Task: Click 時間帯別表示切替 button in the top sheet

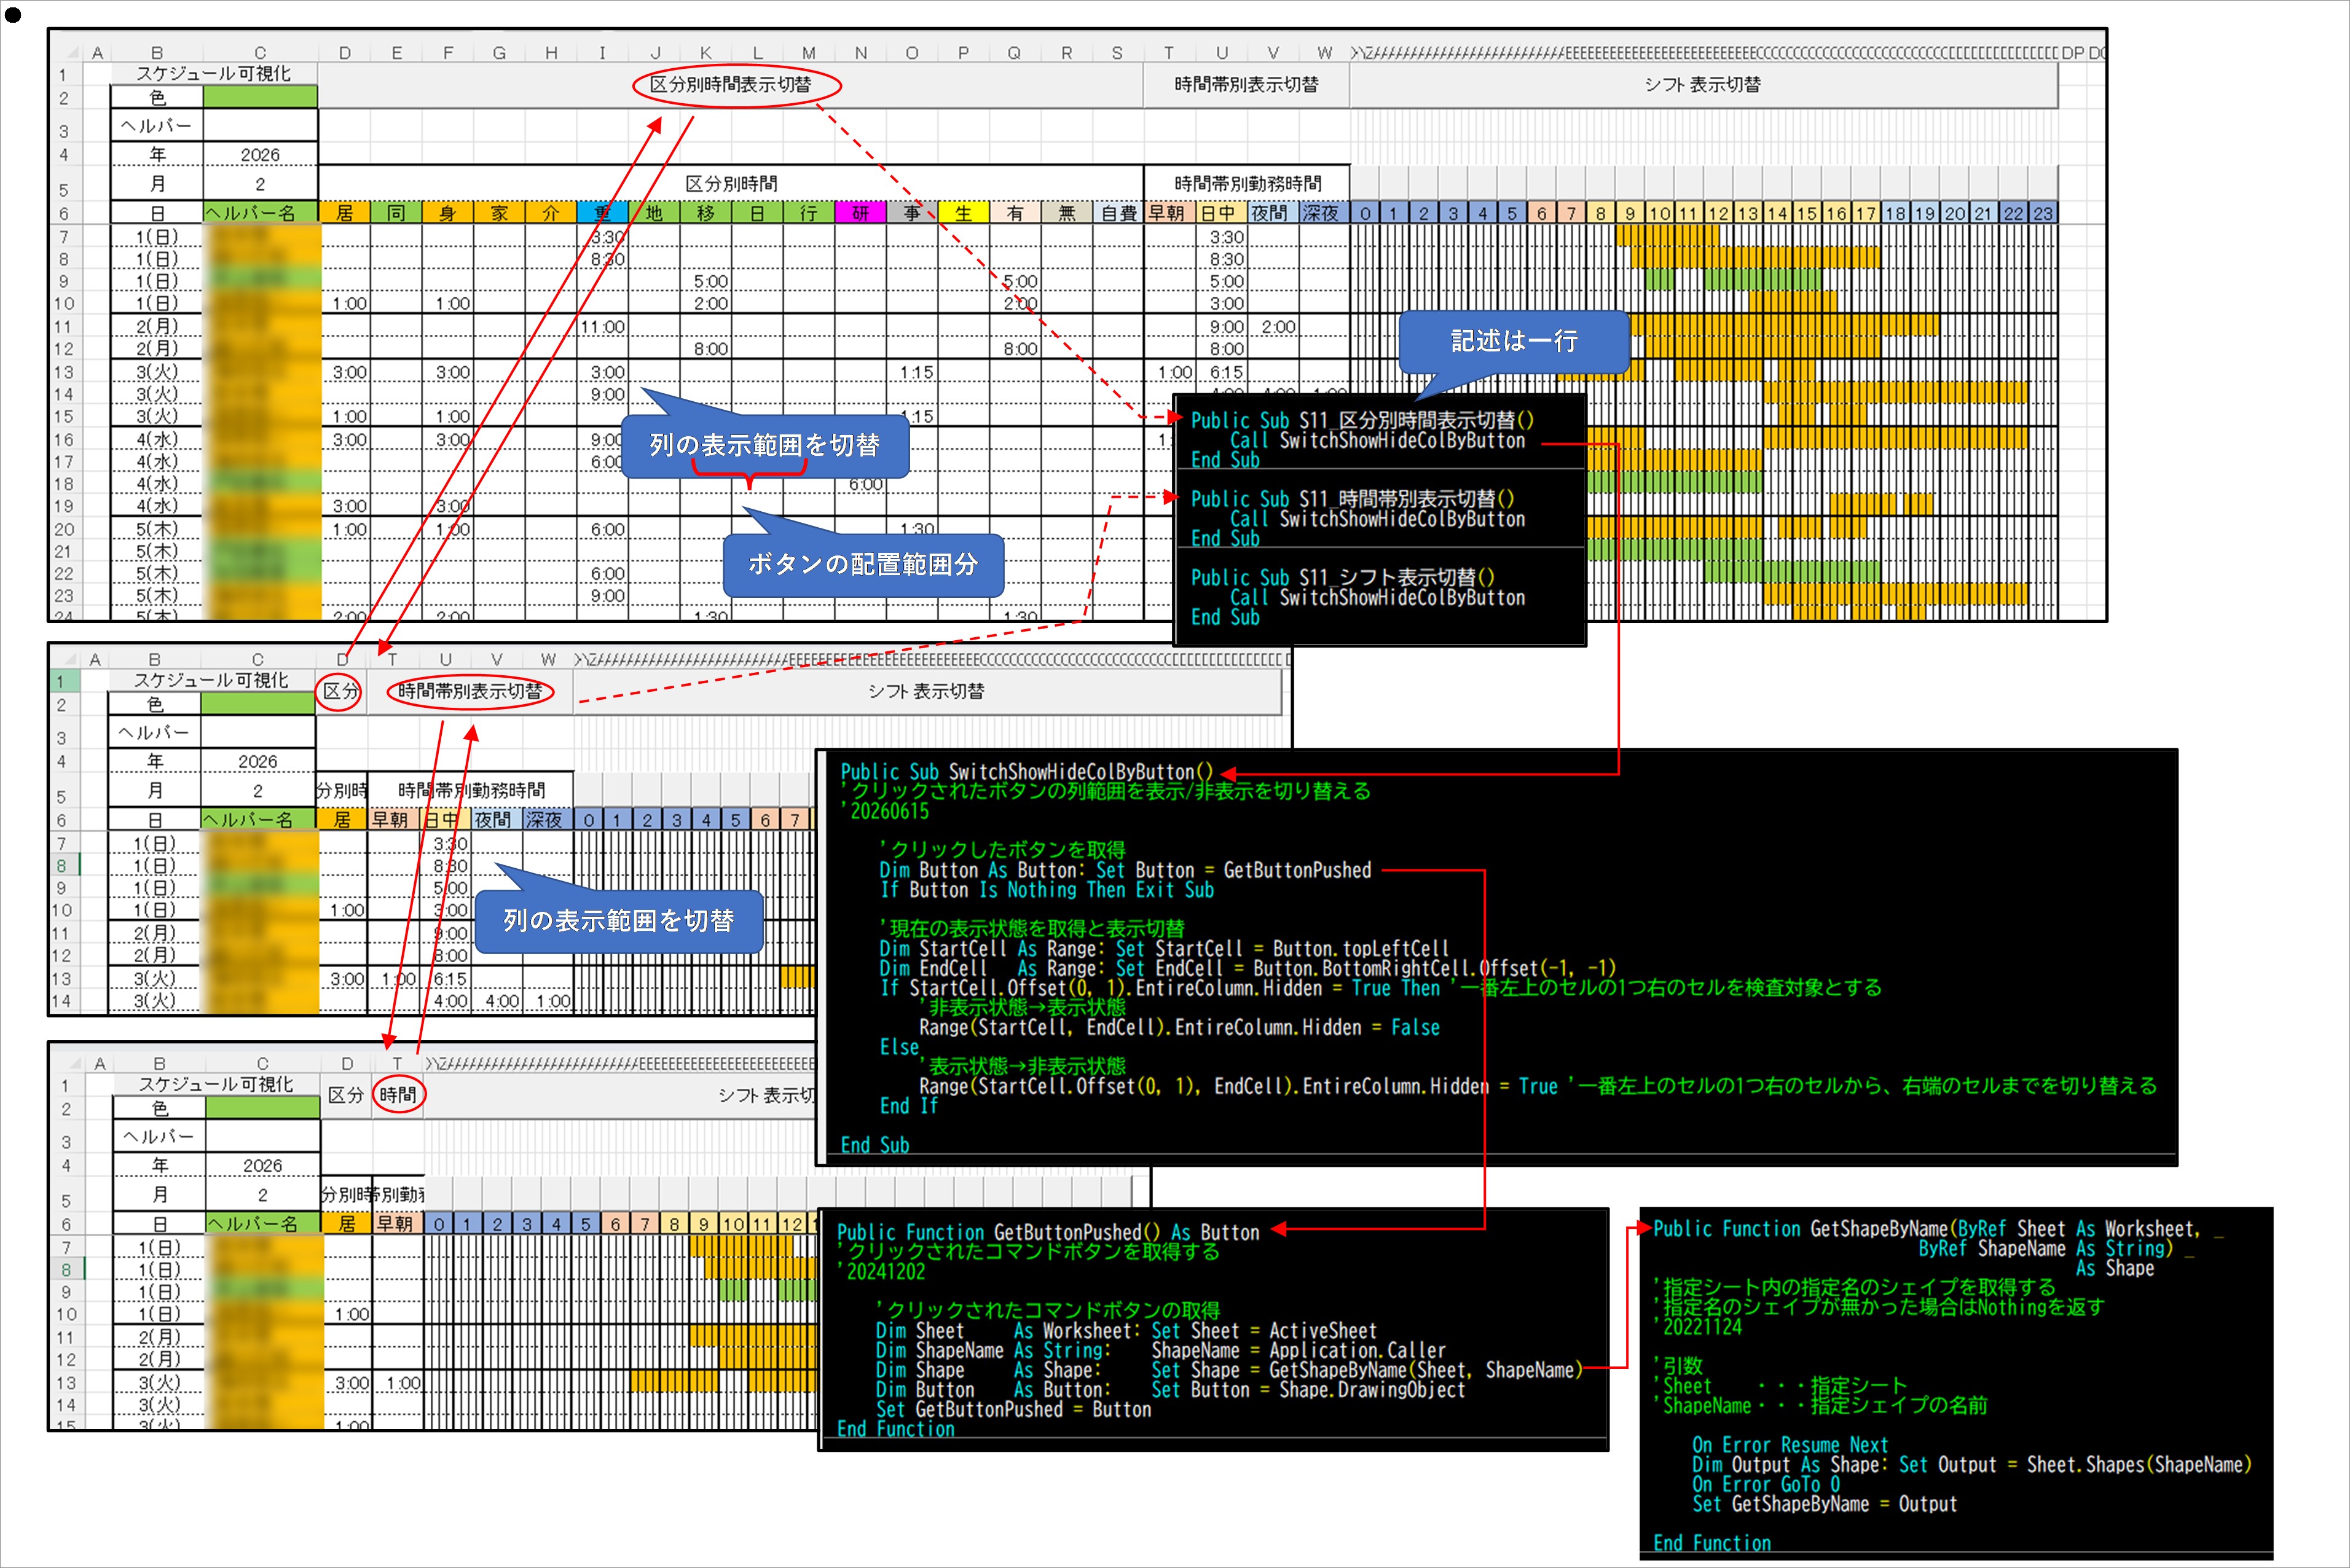Action: 1246,85
